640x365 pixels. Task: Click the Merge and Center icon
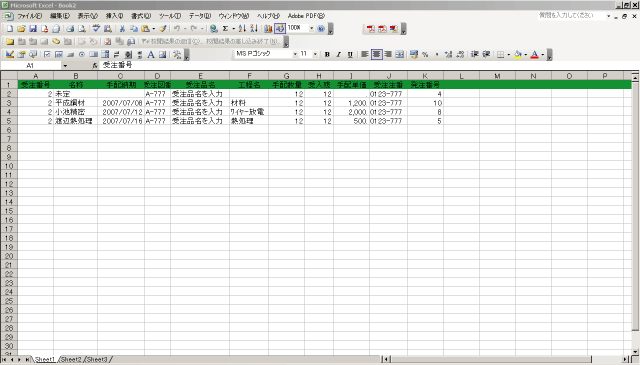(x=400, y=54)
